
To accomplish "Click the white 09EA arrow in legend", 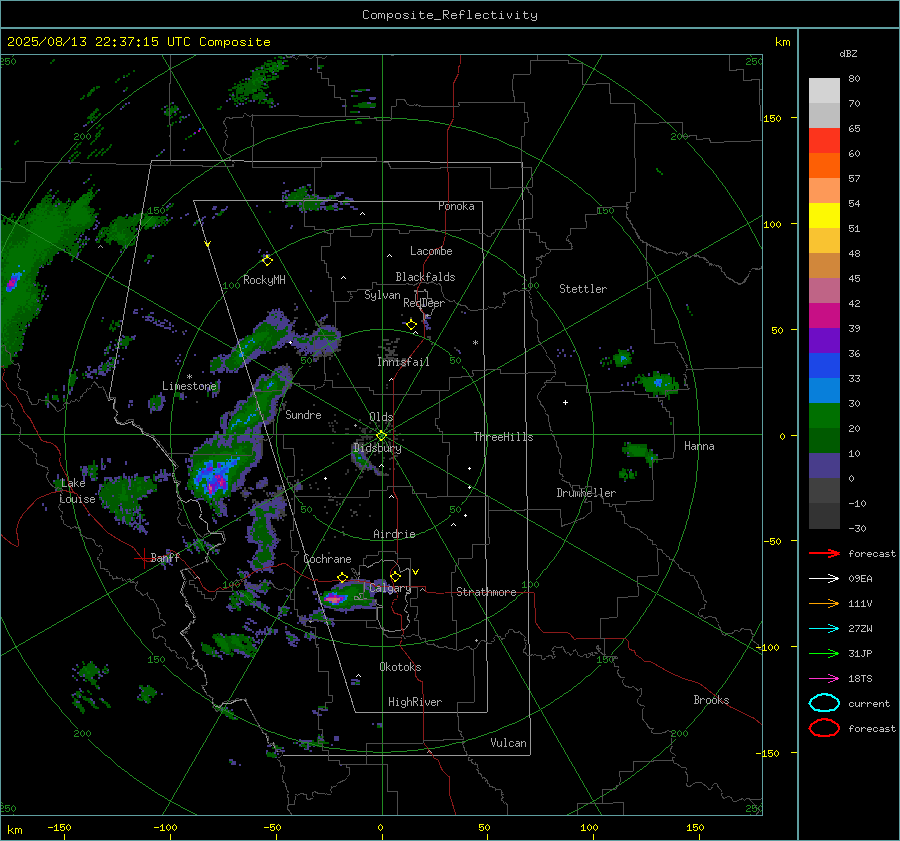I will [x=824, y=579].
